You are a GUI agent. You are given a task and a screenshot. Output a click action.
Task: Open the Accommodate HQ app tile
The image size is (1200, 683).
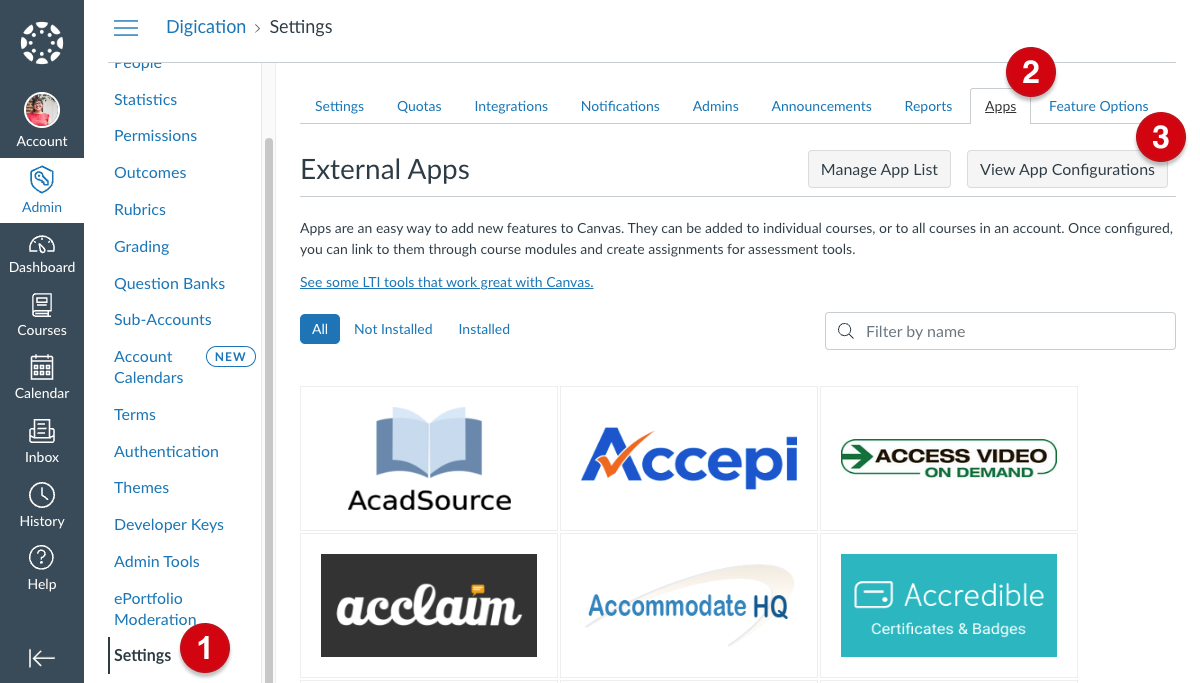pyautogui.click(x=689, y=605)
